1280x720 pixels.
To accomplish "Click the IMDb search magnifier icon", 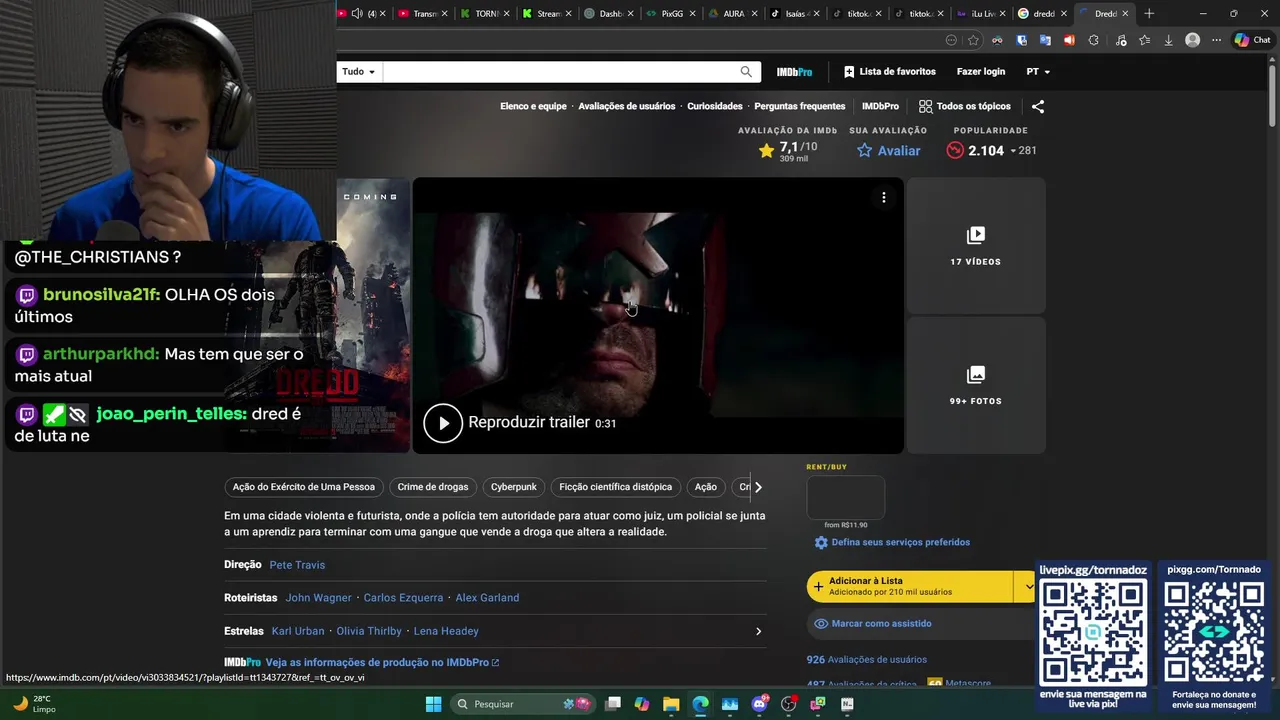I will coord(746,72).
